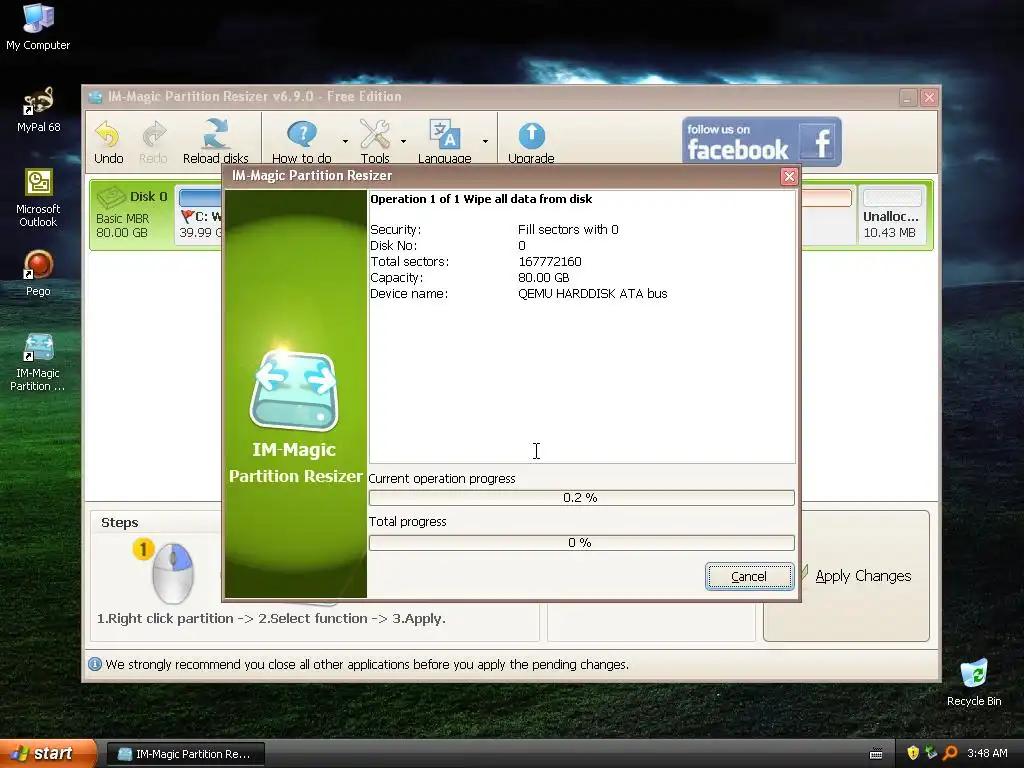The width and height of the screenshot is (1024, 768).
Task: Click the security shield tray icon
Action: tap(913, 753)
